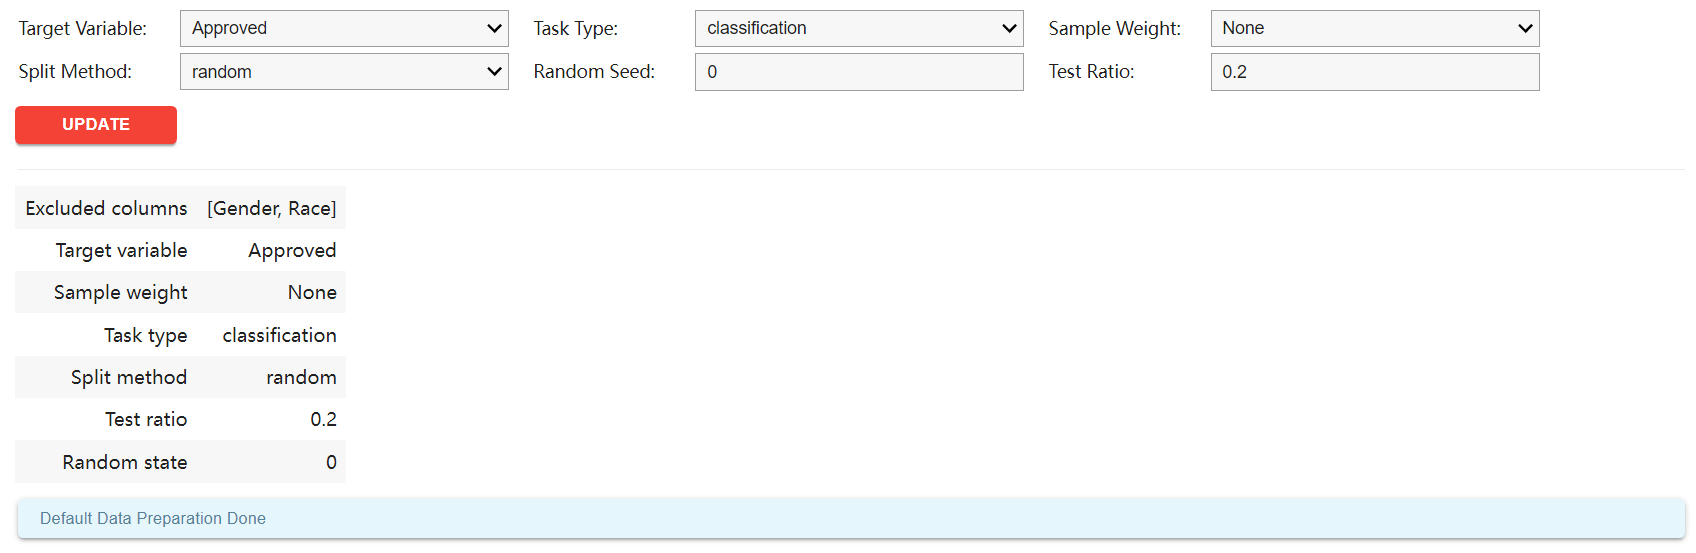Screen dimensions: 1696x553
Task: Click the Random Seed input field
Action: coord(858,72)
